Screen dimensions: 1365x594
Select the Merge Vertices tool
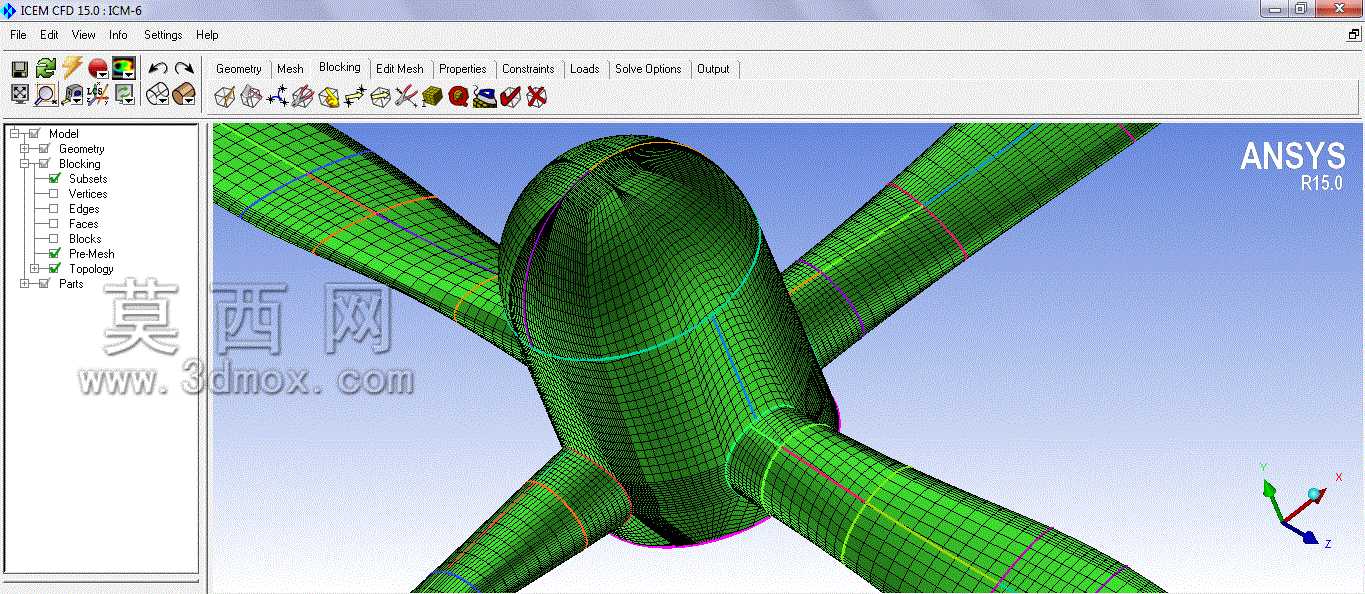(277, 97)
